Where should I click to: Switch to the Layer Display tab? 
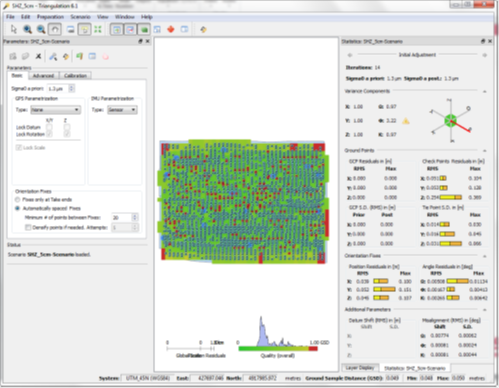360,368
